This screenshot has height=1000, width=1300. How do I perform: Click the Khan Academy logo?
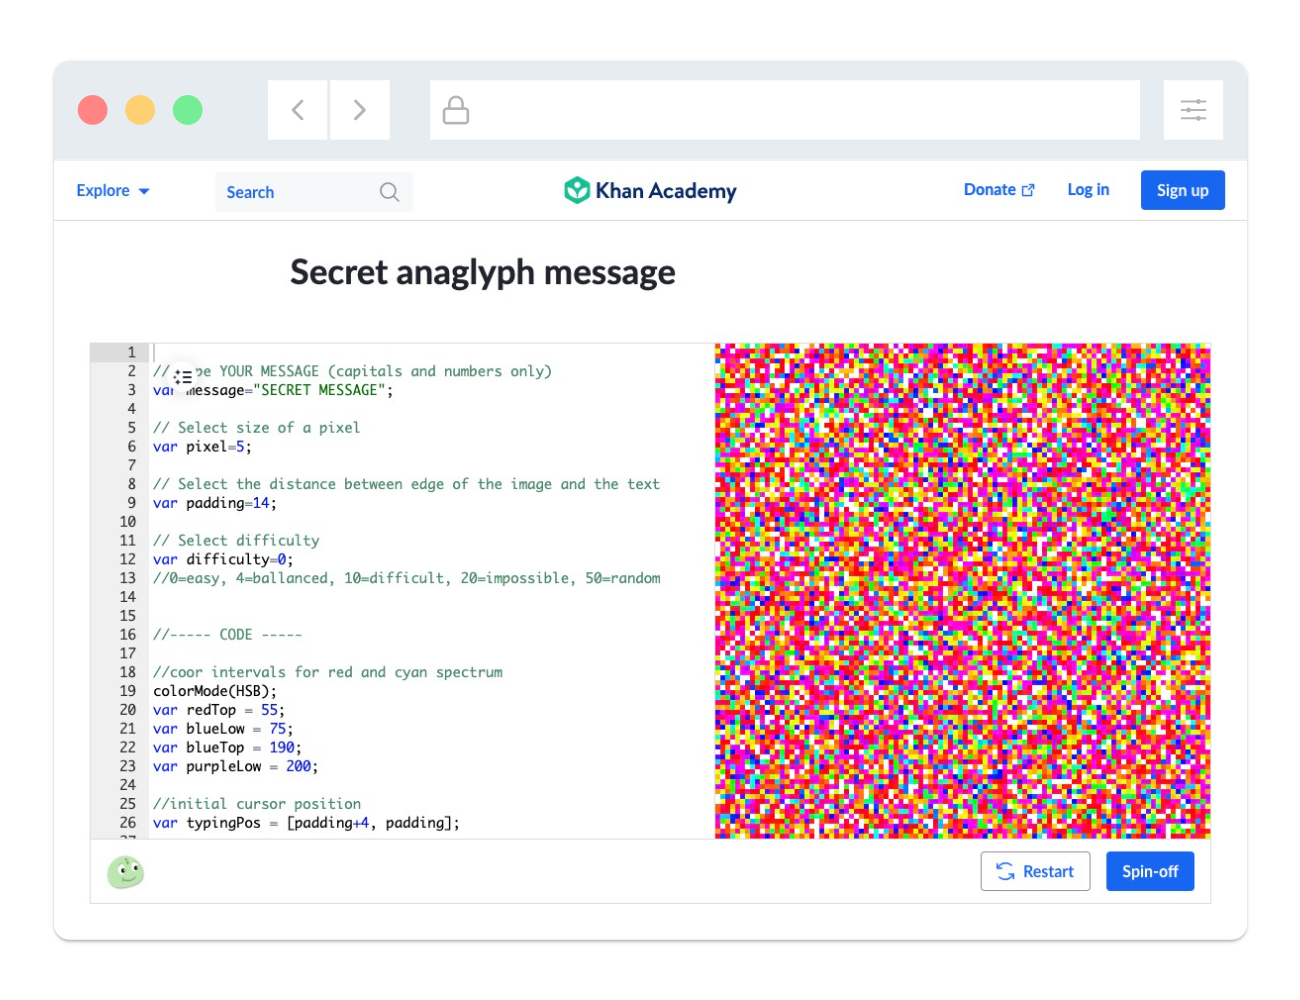click(651, 190)
